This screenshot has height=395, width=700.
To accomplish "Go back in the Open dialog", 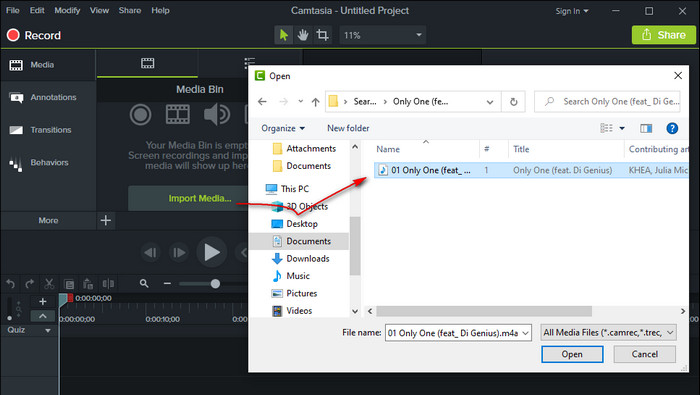I will pyautogui.click(x=262, y=102).
